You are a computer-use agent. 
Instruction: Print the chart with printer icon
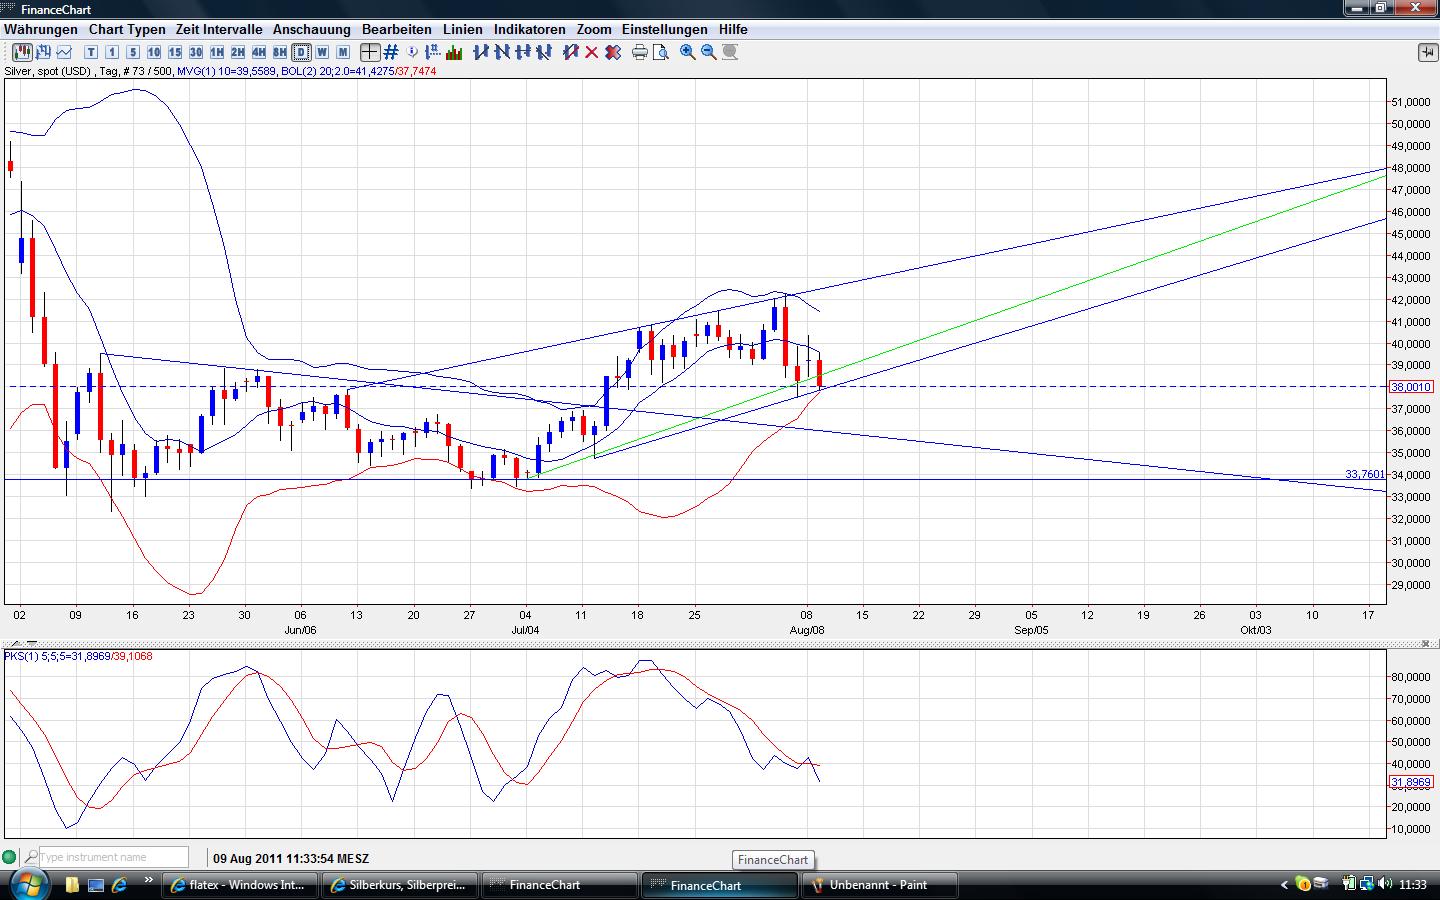[x=640, y=52]
